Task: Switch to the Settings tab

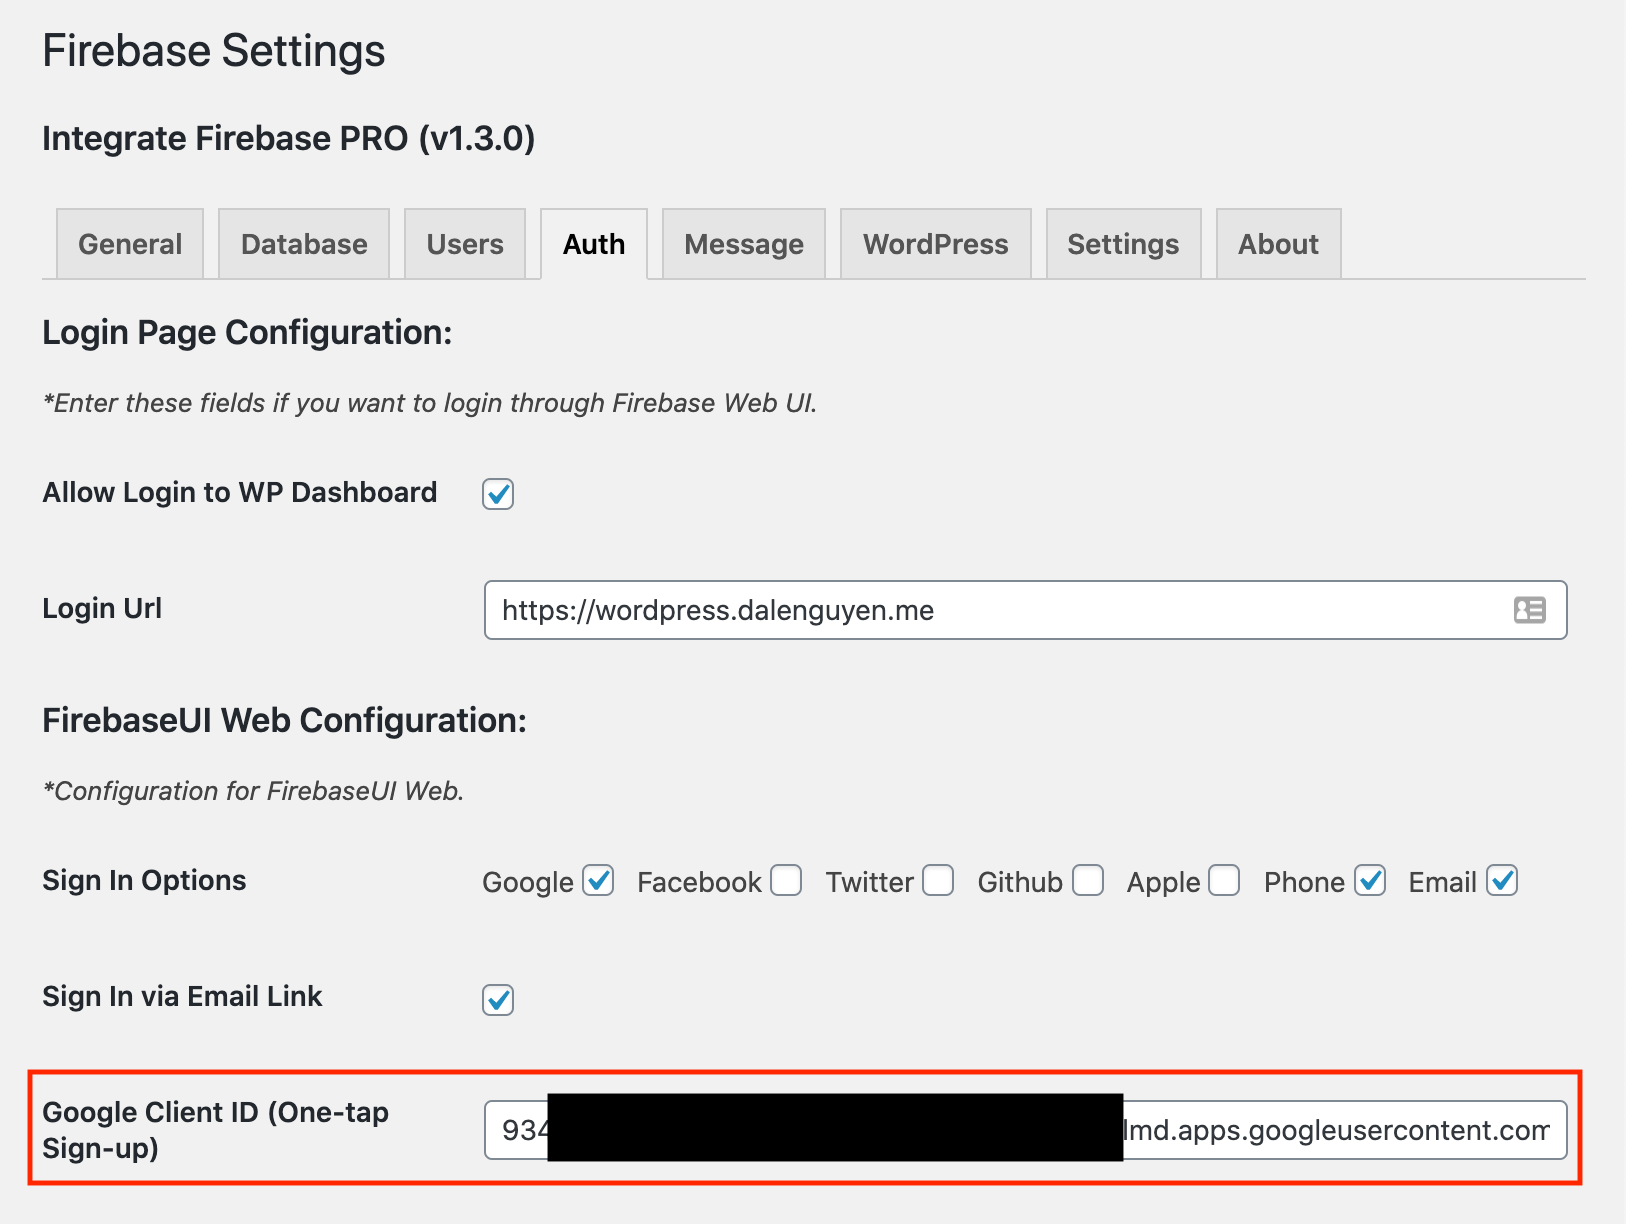Action: point(1123,244)
